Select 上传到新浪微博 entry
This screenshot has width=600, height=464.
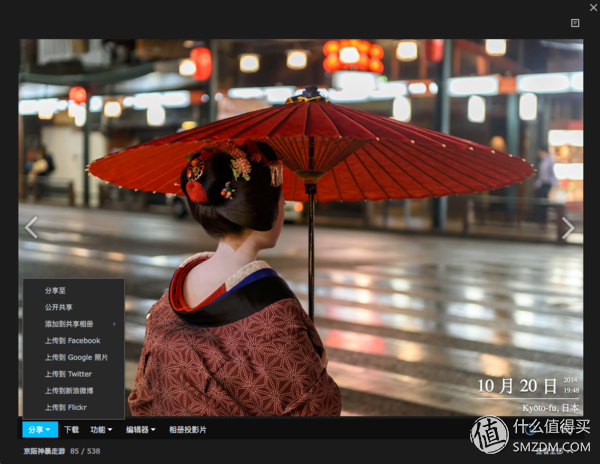[x=69, y=391]
